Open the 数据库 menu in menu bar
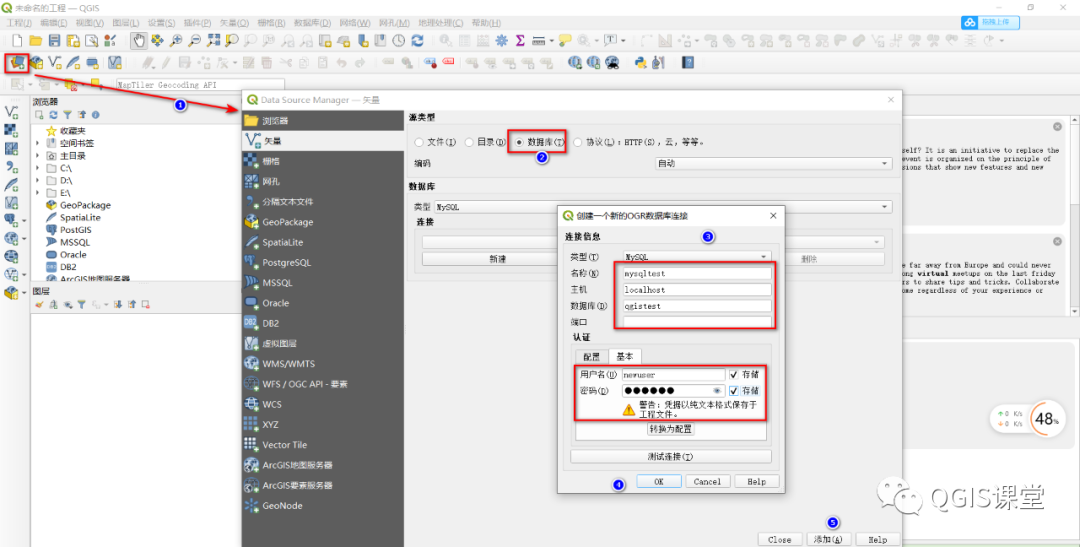The height and width of the screenshot is (547, 1080). (312, 23)
